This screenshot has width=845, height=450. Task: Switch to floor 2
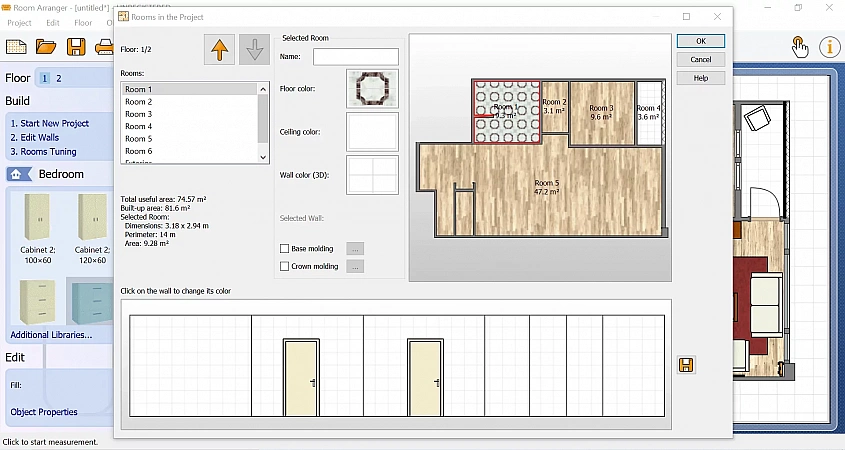pos(58,78)
